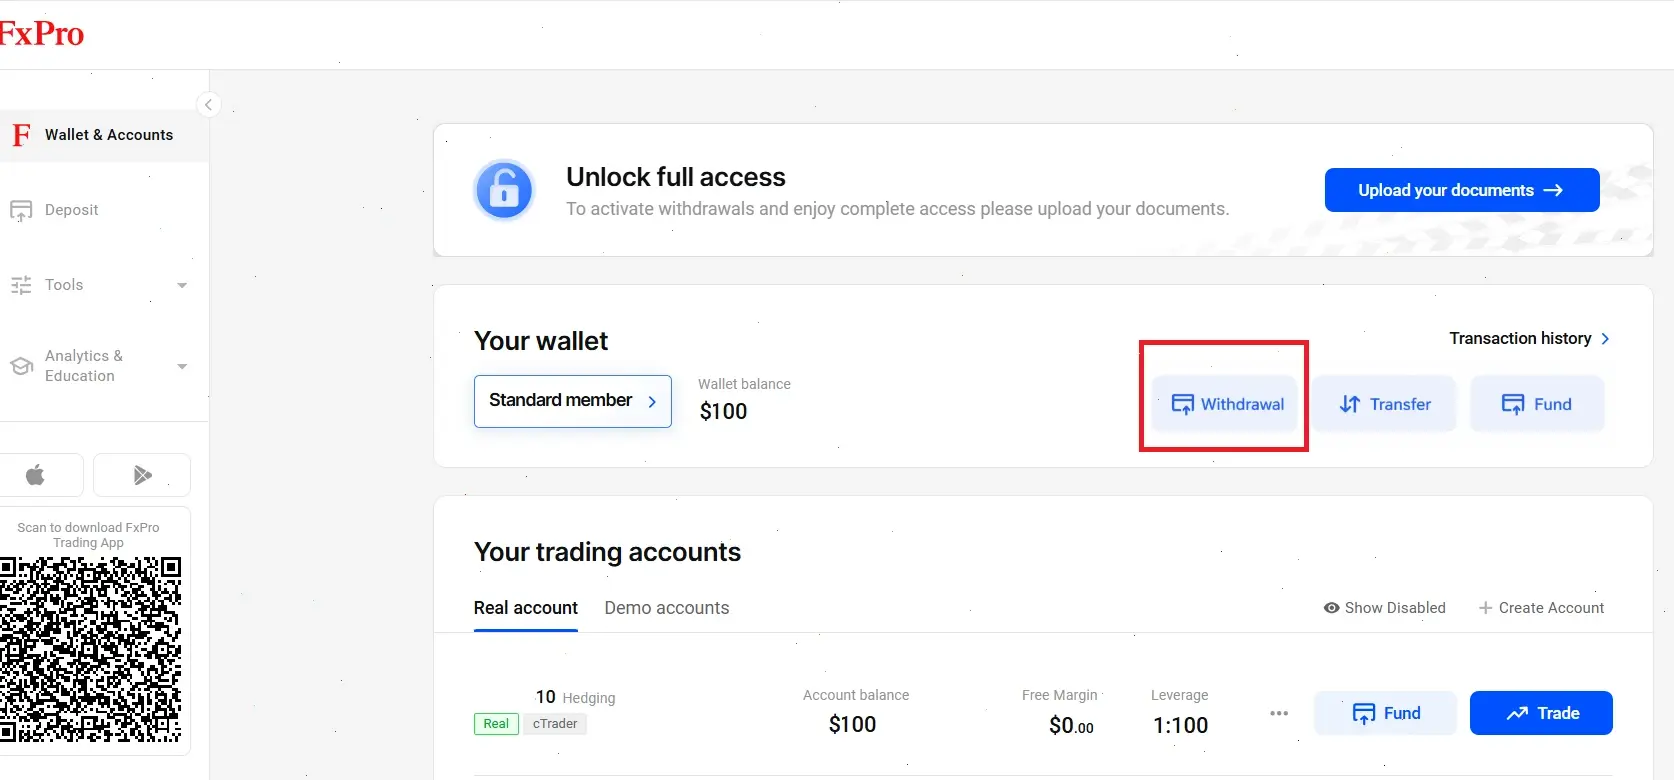Select the Real account tab
Screen dimensions: 1674x780
(525, 608)
